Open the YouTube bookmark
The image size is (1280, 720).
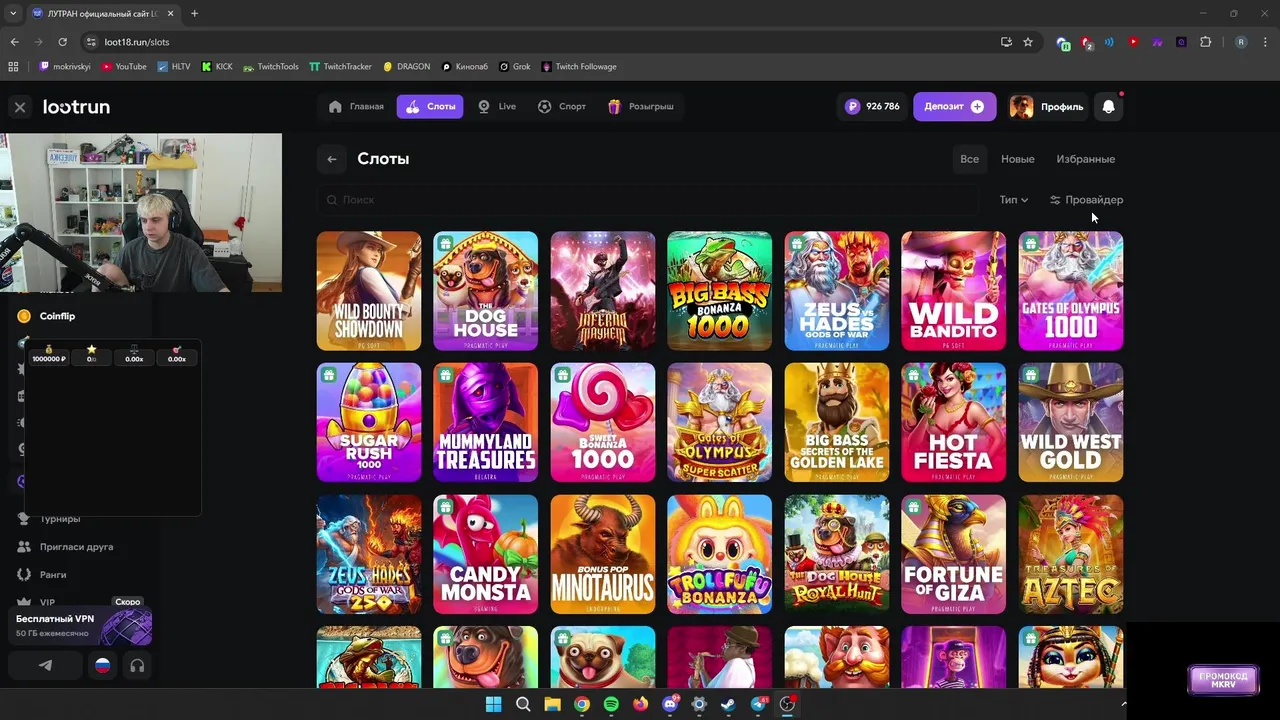[123, 67]
